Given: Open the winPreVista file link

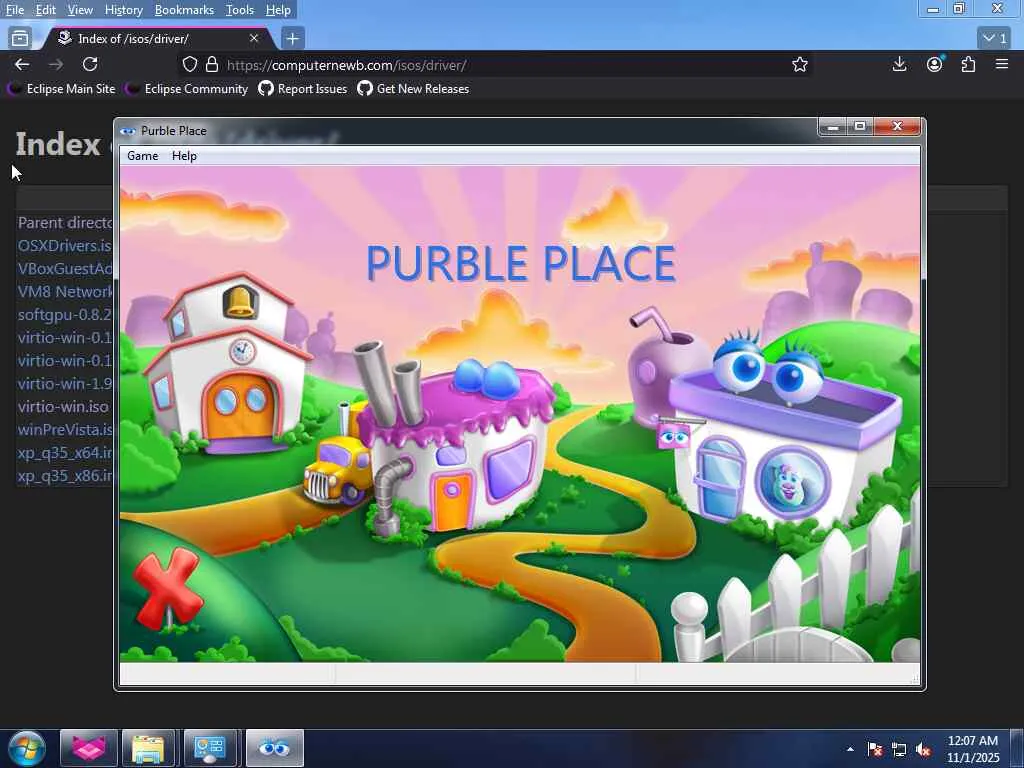Looking at the screenshot, I should [65, 430].
